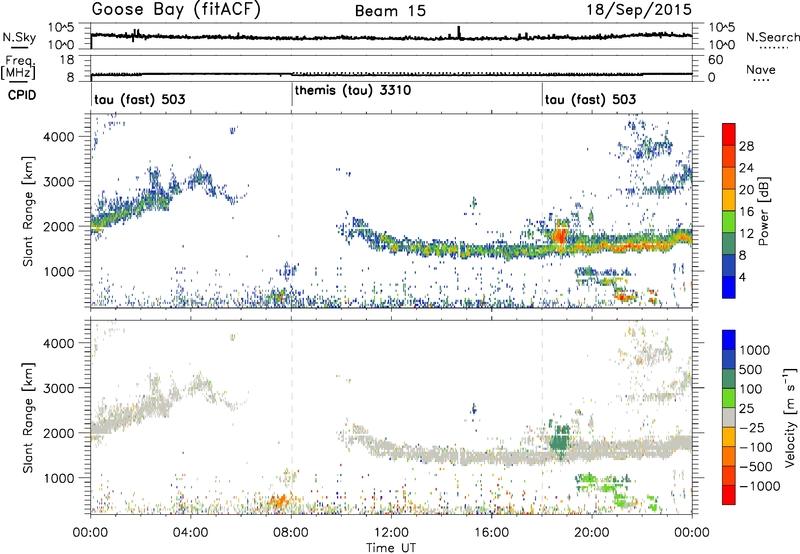Click the gray band in velocity colorbar

[729, 417]
